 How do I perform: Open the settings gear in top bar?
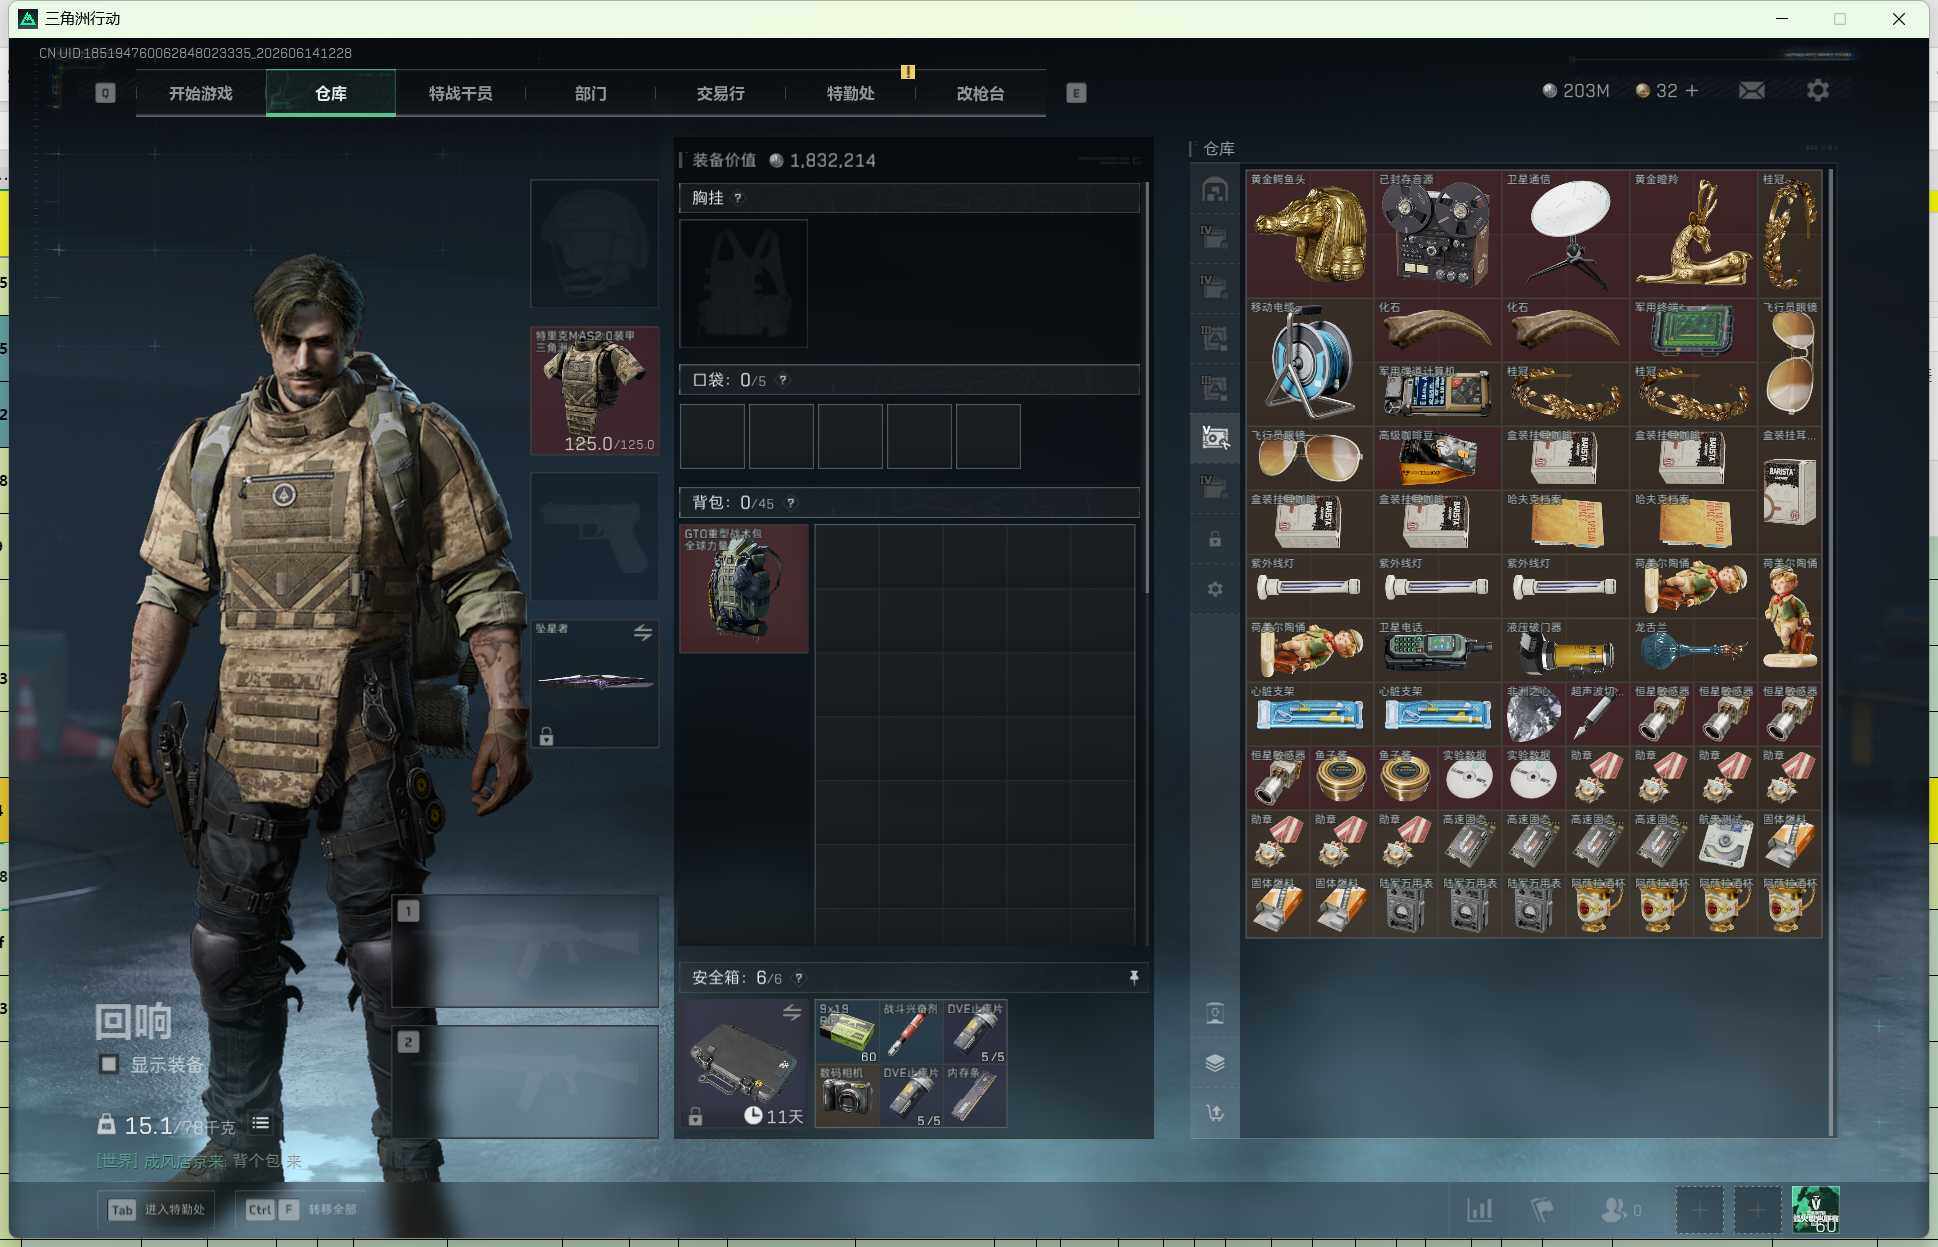point(1818,91)
